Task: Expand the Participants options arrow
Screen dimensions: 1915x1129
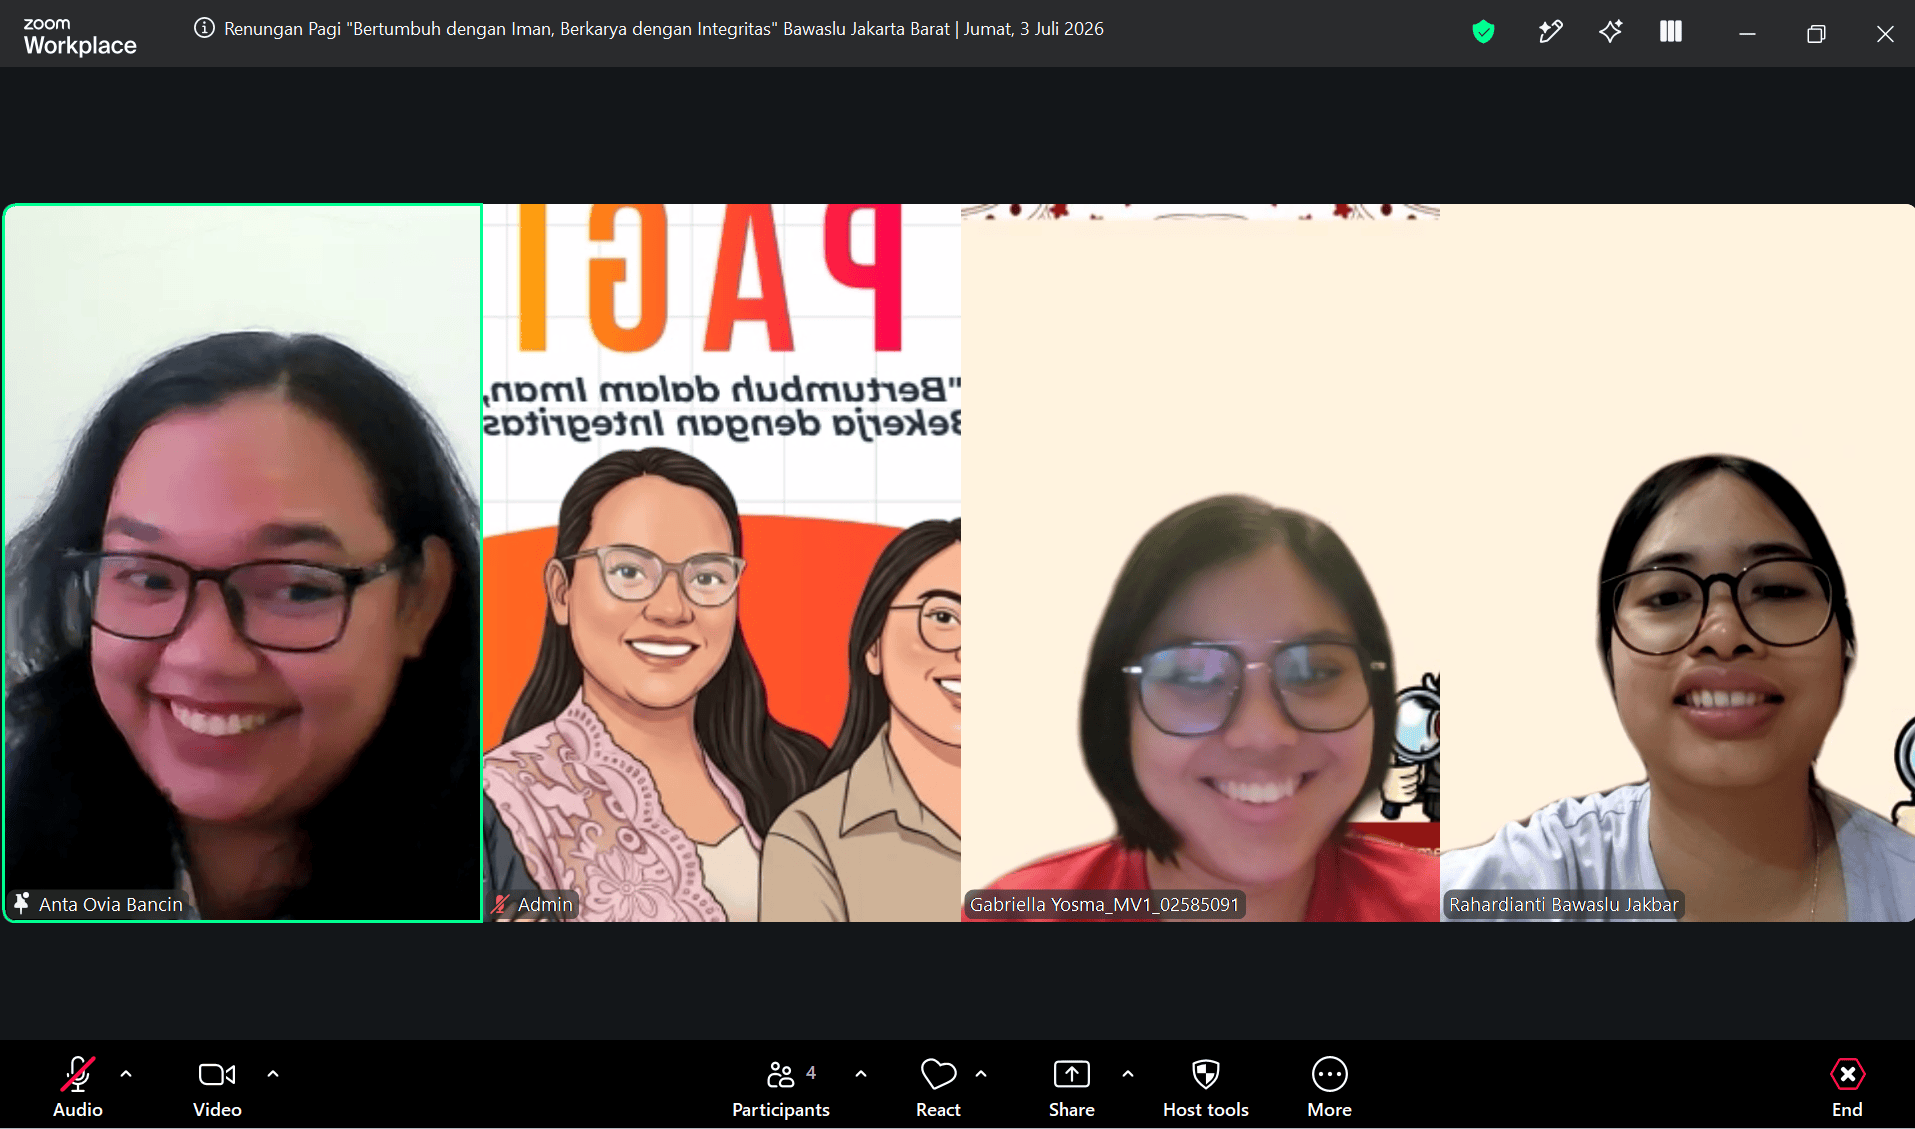Action: [861, 1074]
